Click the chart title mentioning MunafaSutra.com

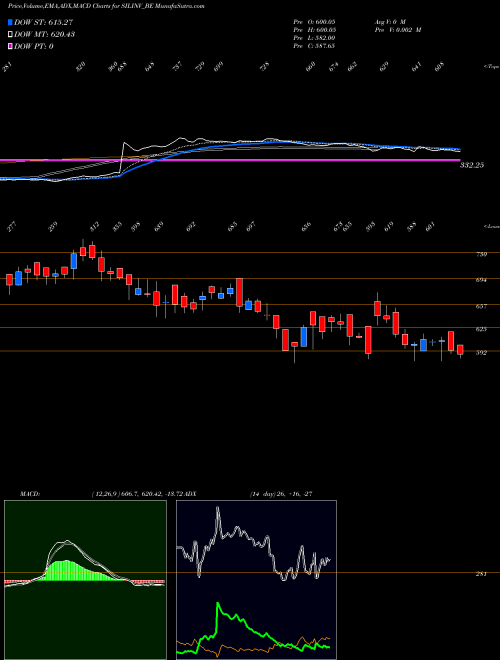point(106,6)
